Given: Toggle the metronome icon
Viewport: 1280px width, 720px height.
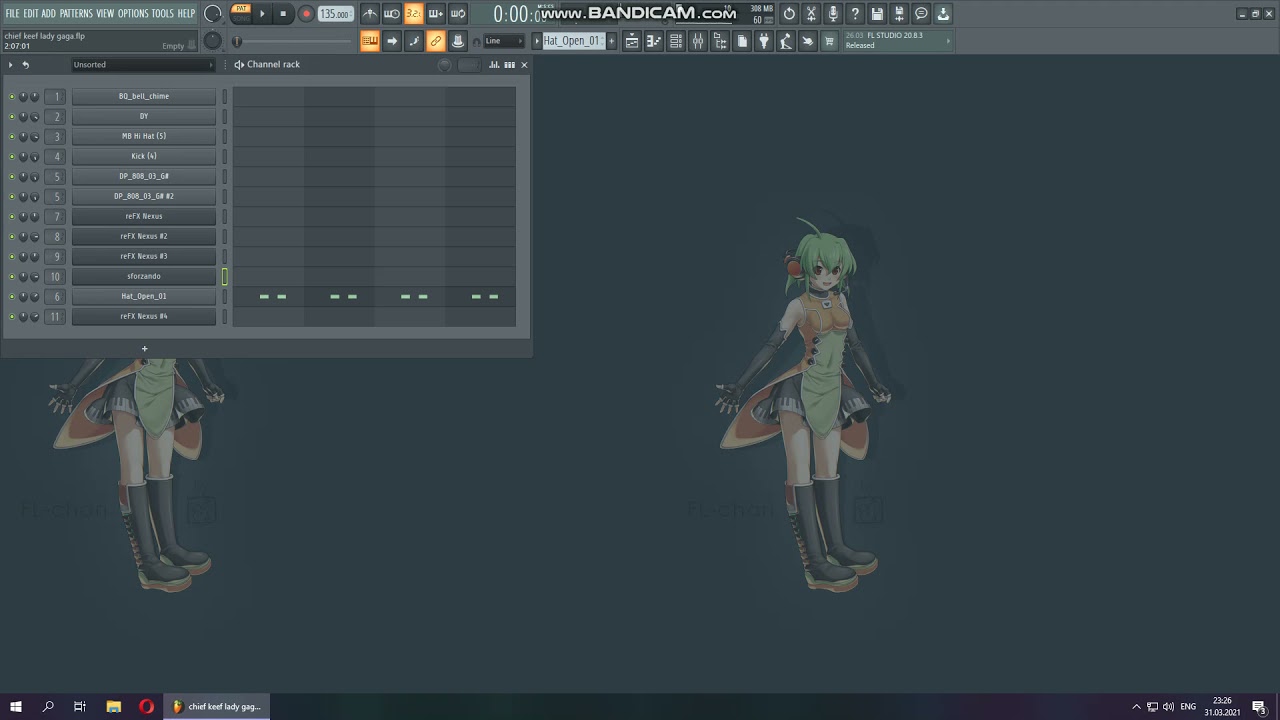Looking at the screenshot, I should 370,14.
